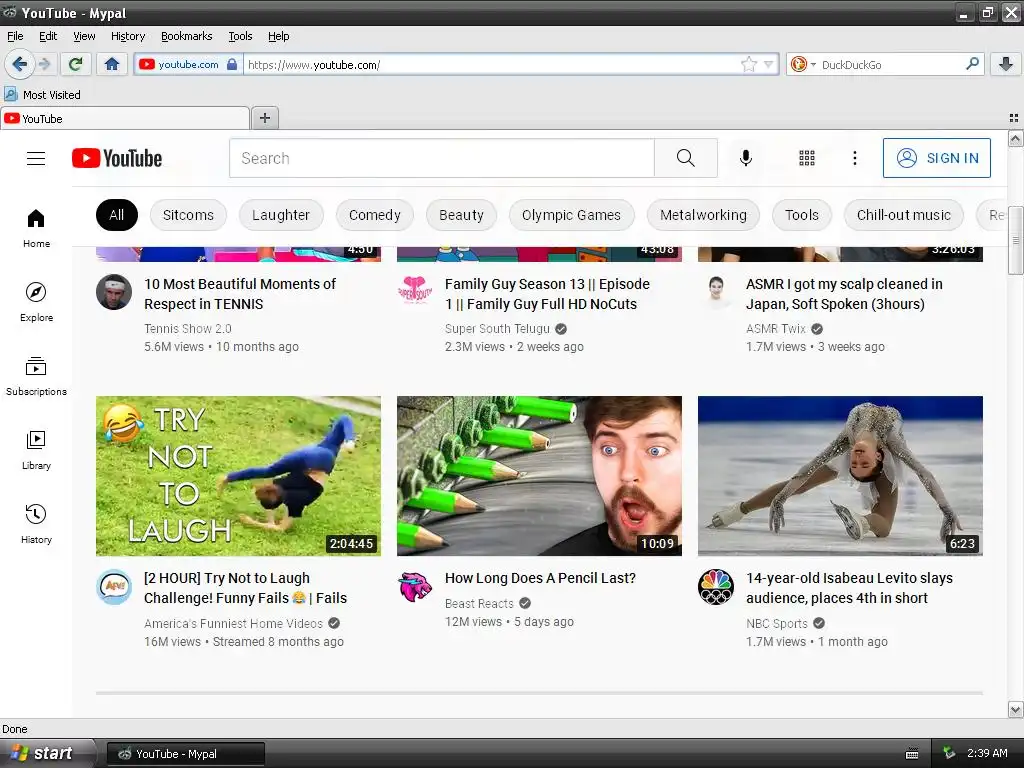This screenshot has height=768, width=1024.
Task: Click the search magnifier button
Action: point(686,158)
